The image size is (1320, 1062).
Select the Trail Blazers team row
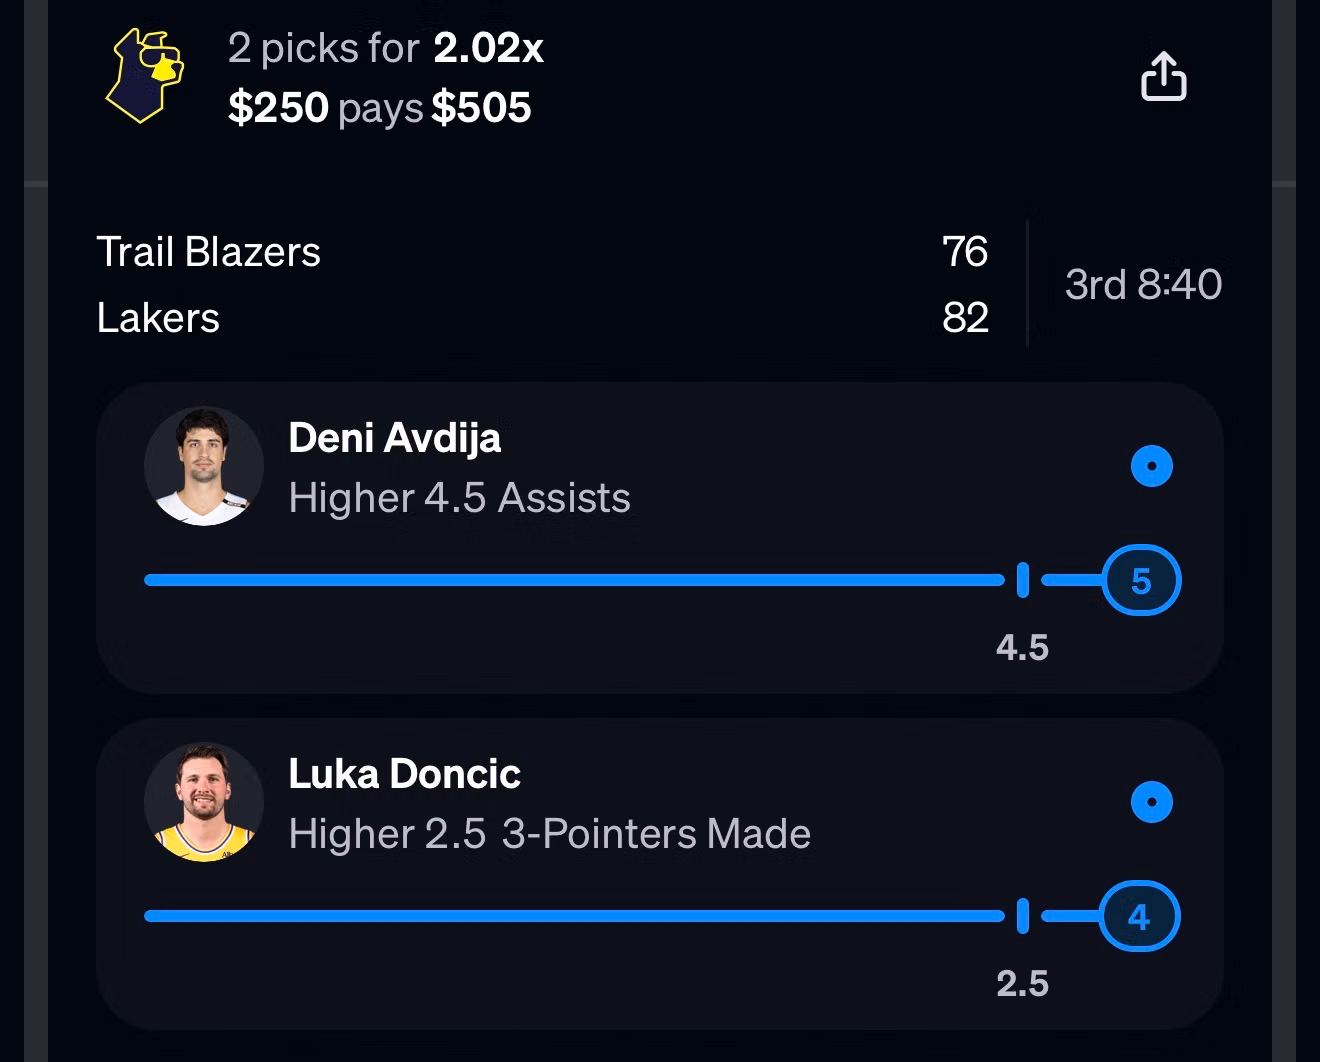(x=542, y=252)
